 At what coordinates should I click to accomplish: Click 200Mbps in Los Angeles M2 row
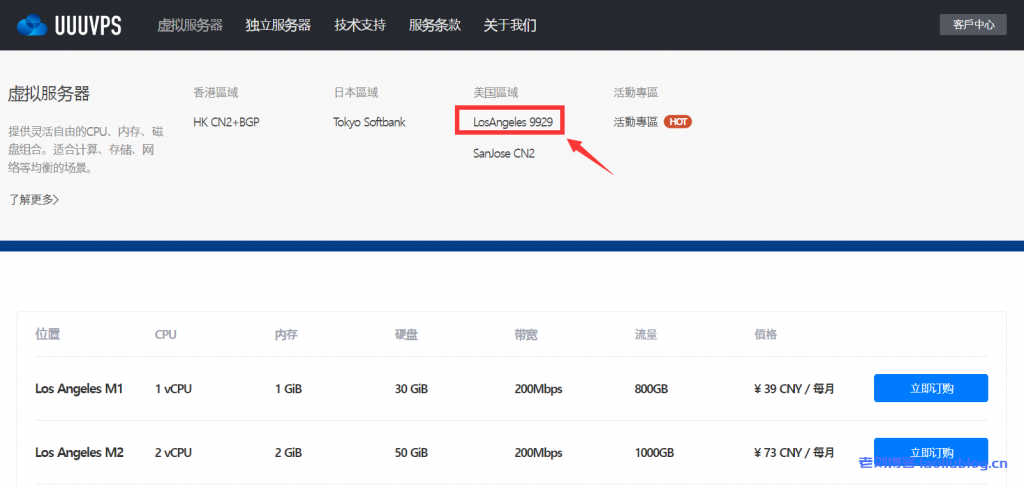(539, 452)
